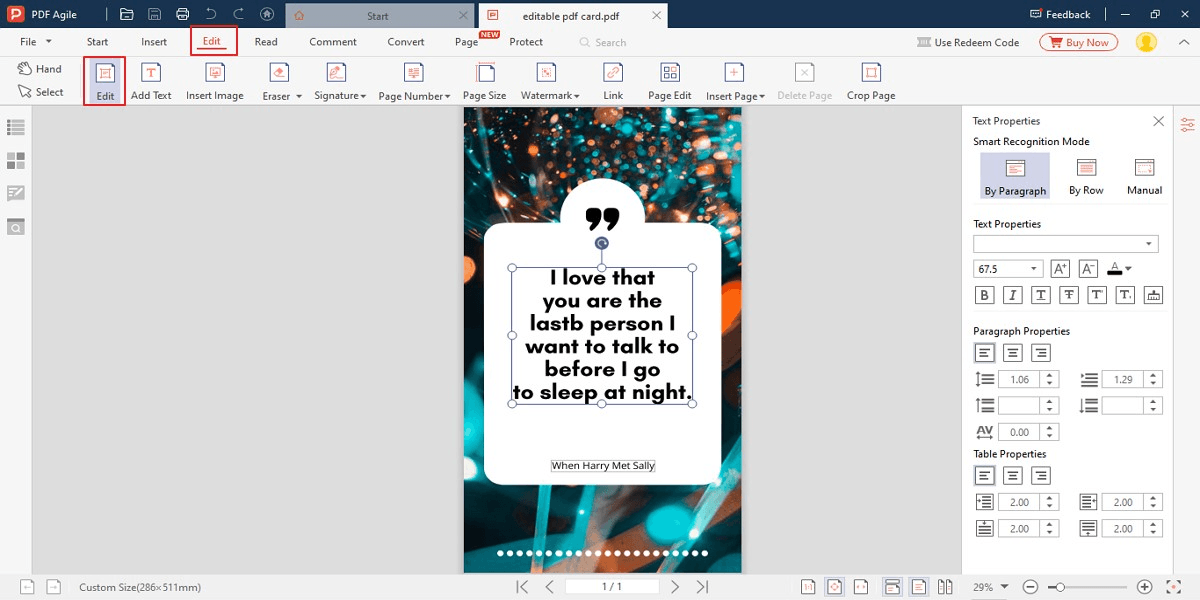Set paragraph alignment to right
The width and height of the screenshot is (1200, 600).
coord(1041,353)
